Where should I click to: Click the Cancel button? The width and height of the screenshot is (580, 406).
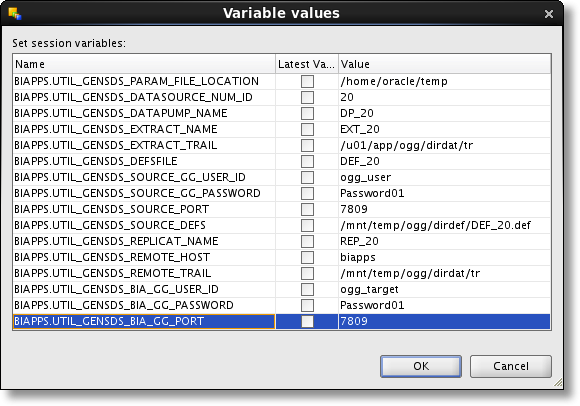tap(510, 366)
